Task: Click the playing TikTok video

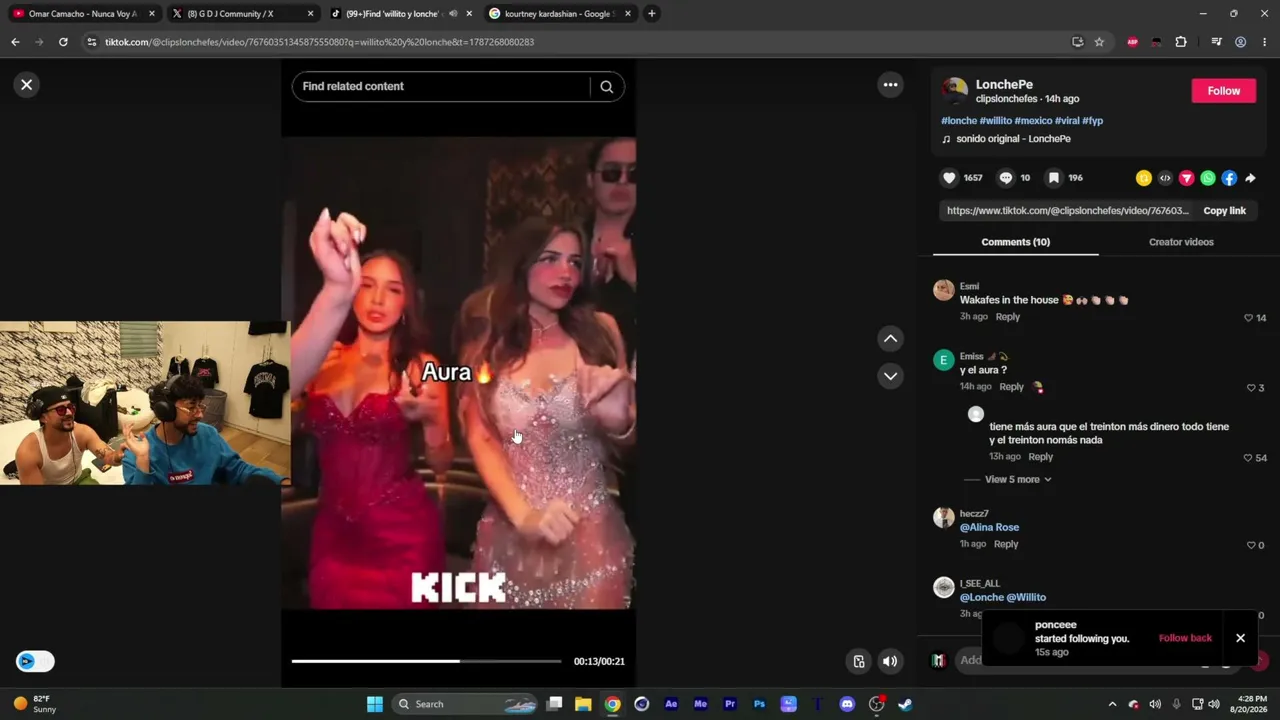Action: 458,372
